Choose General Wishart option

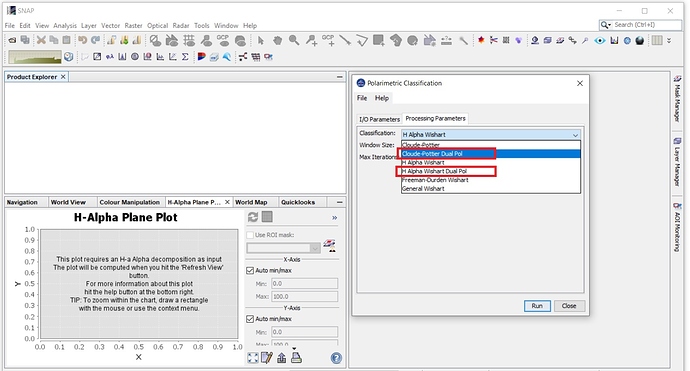click(491, 188)
